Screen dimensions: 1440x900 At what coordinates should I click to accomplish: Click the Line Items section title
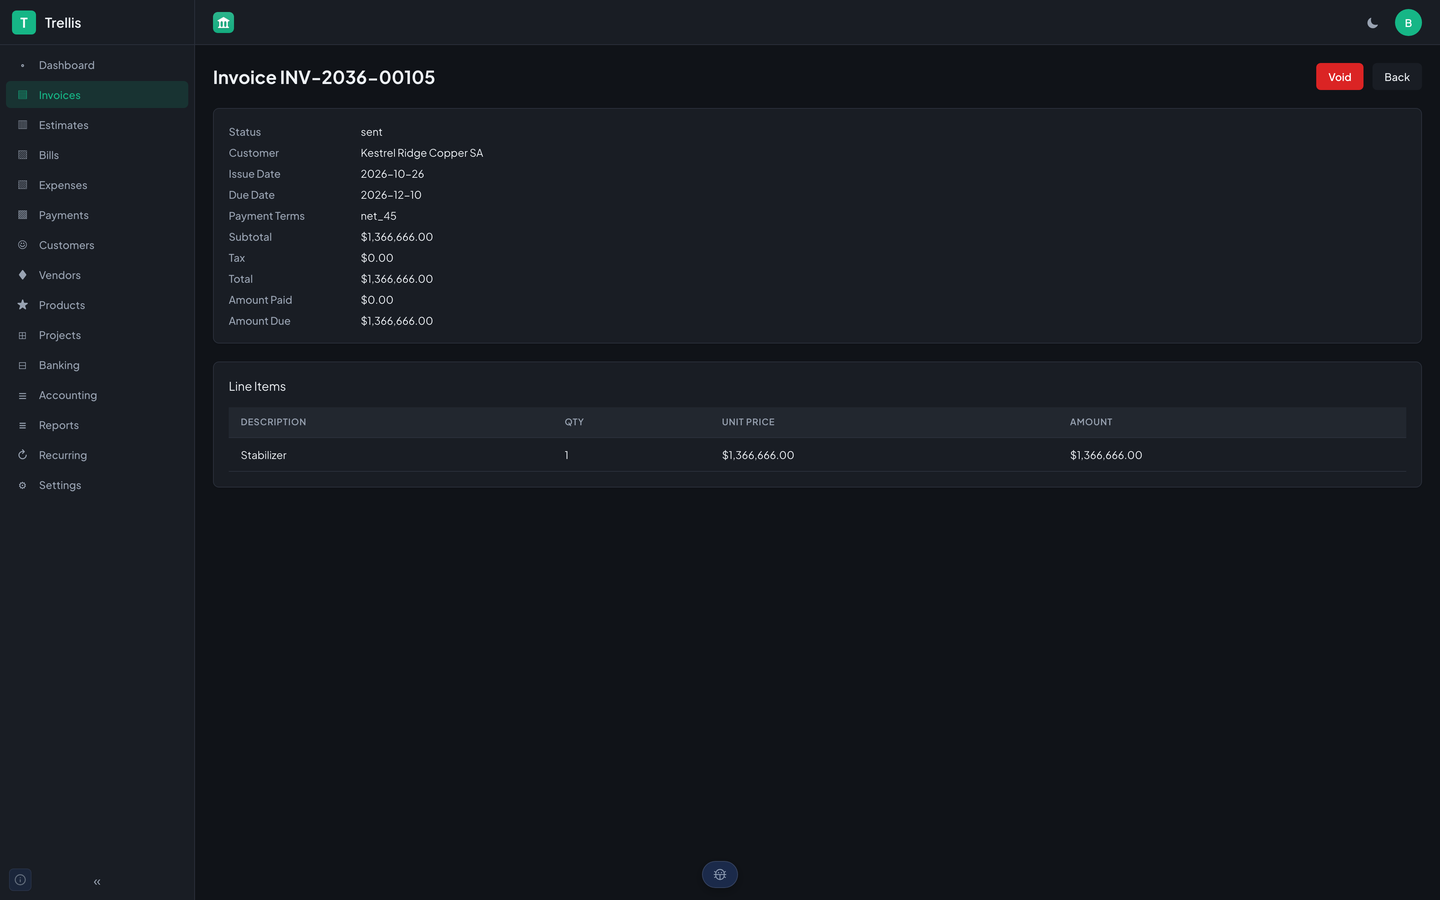[x=257, y=386]
